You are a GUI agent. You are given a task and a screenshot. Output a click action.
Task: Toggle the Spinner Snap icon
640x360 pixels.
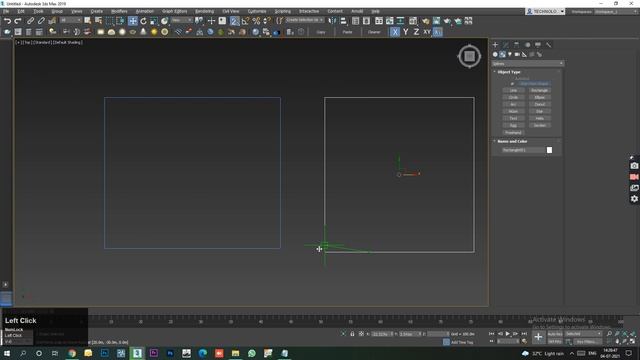tap(267, 21)
